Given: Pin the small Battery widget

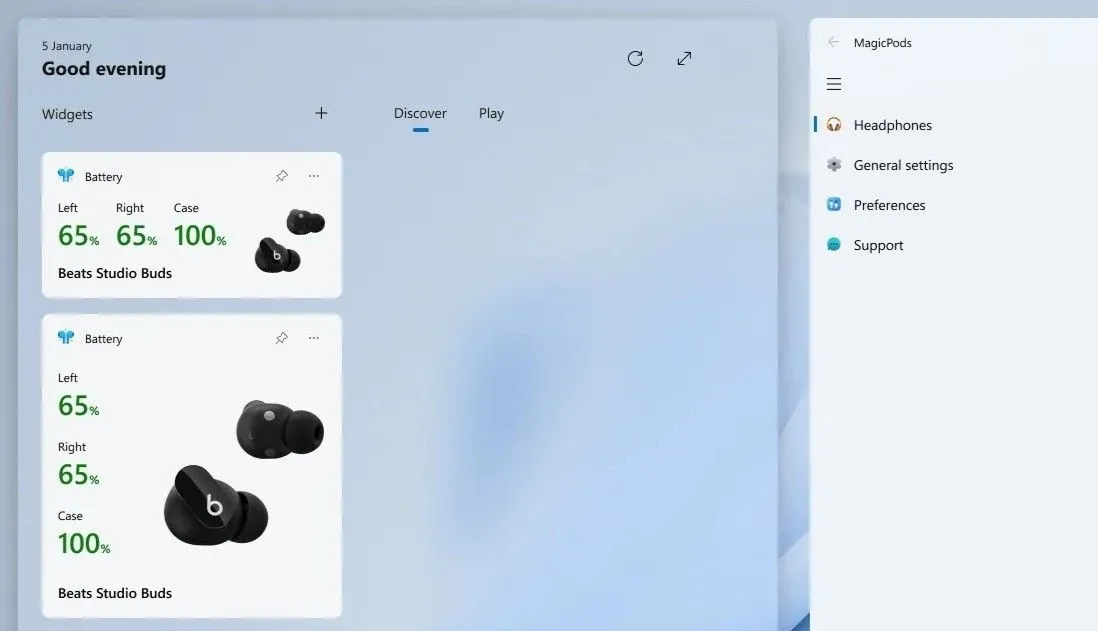Looking at the screenshot, I should pos(282,176).
